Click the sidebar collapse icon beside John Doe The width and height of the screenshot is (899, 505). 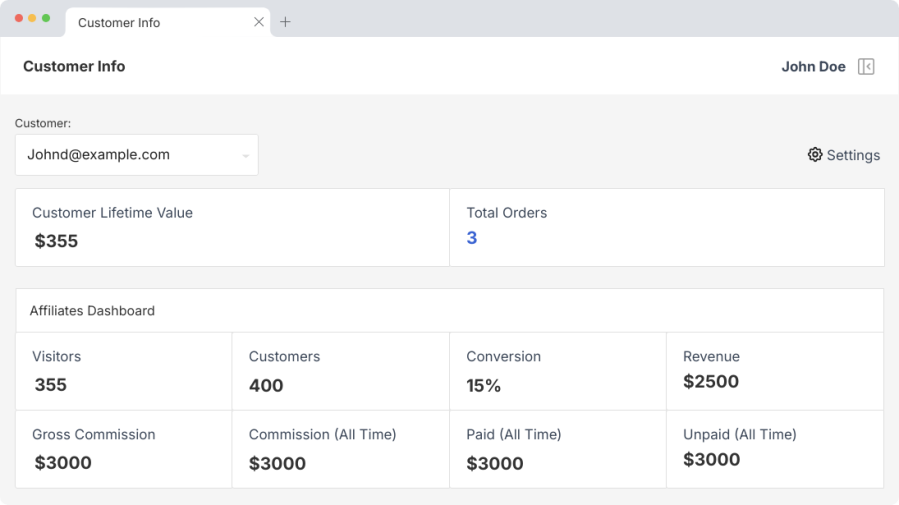pos(866,67)
